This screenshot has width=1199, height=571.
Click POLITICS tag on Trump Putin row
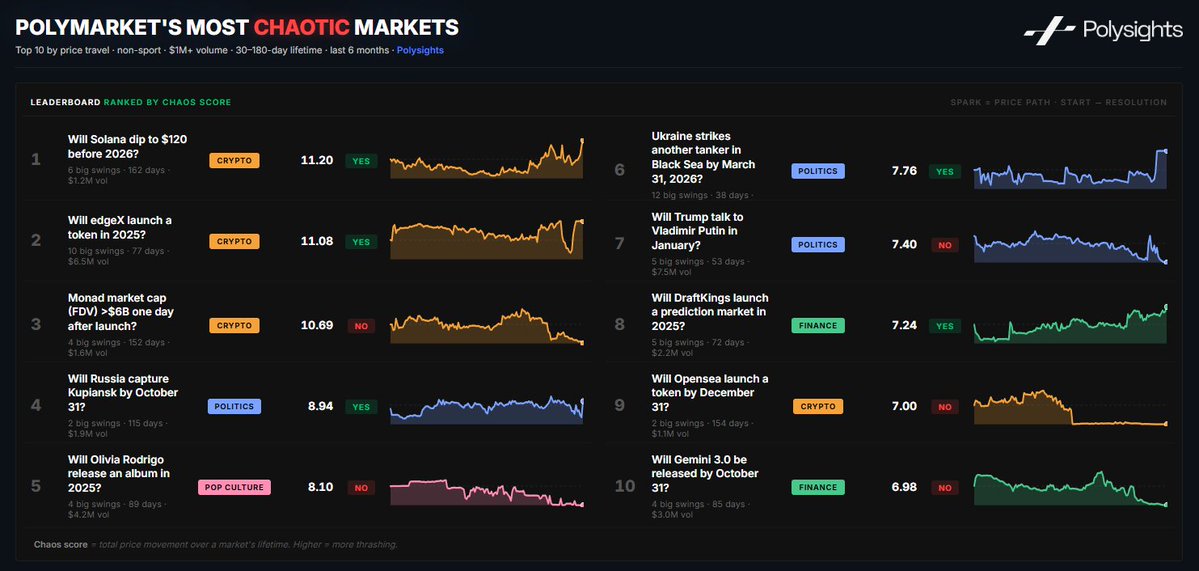click(818, 245)
